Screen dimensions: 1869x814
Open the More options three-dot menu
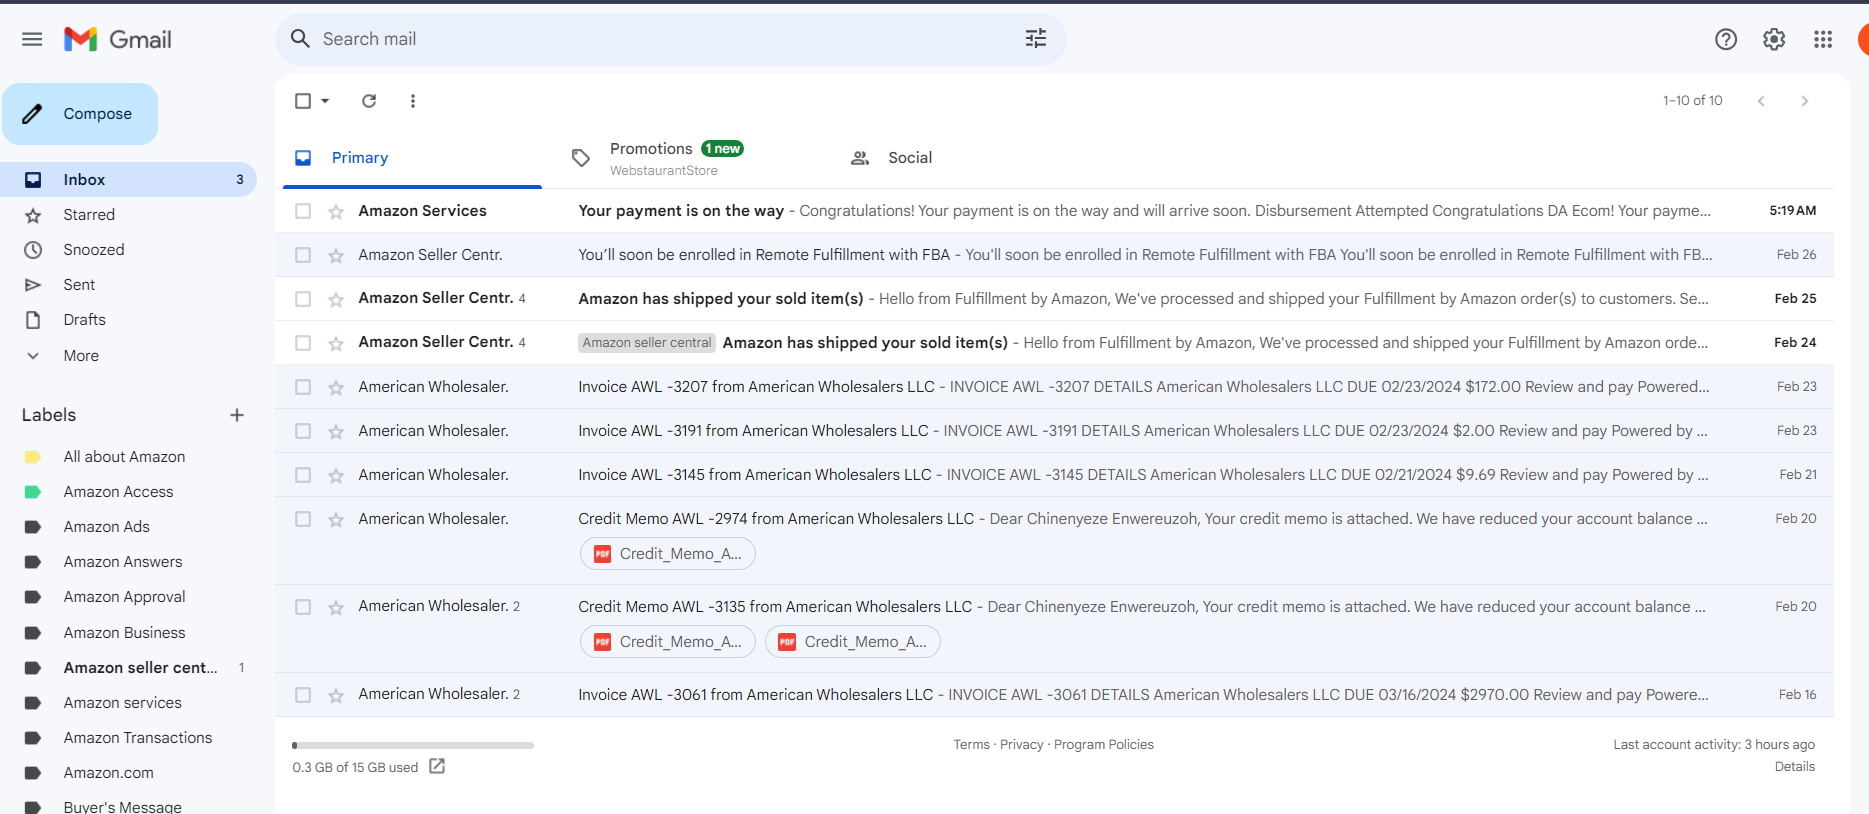(x=413, y=101)
